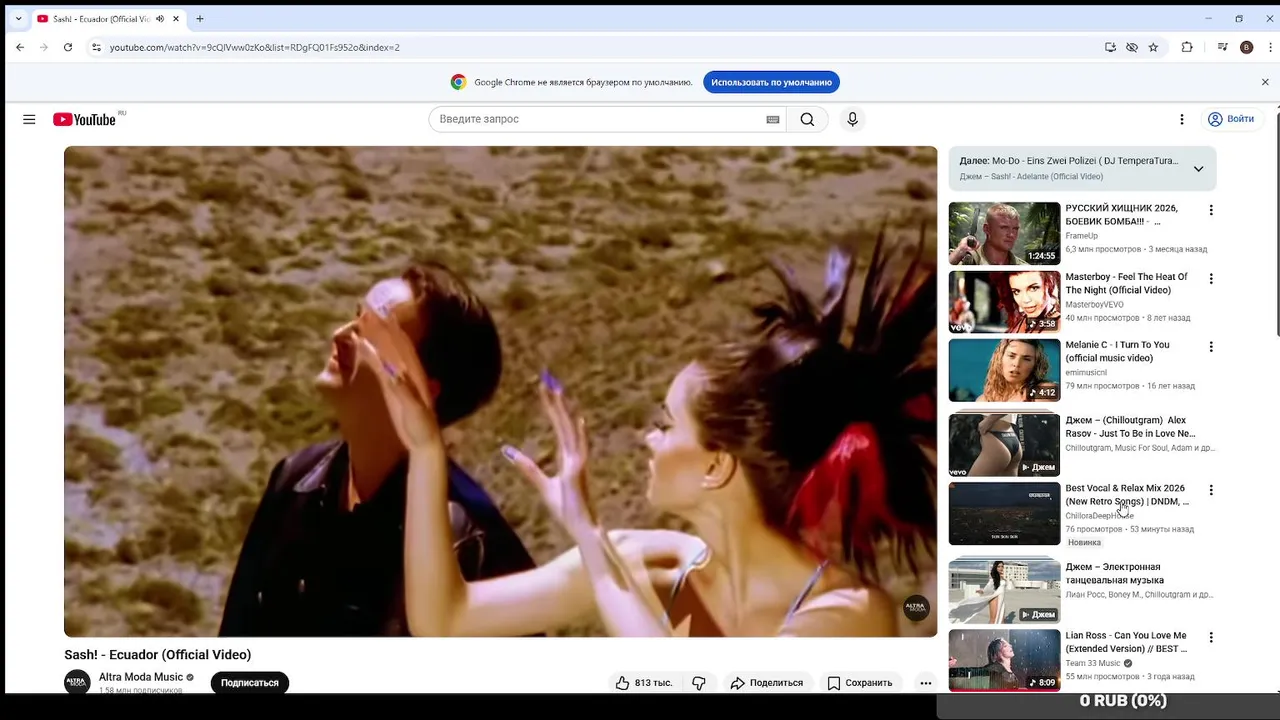
Task: Open Melanie C I Turn To You thumbnail
Action: coord(1004,370)
